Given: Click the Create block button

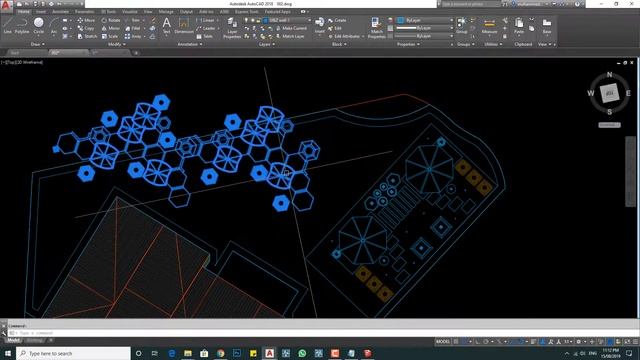Looking at the screenshot, I should point(337,20).
